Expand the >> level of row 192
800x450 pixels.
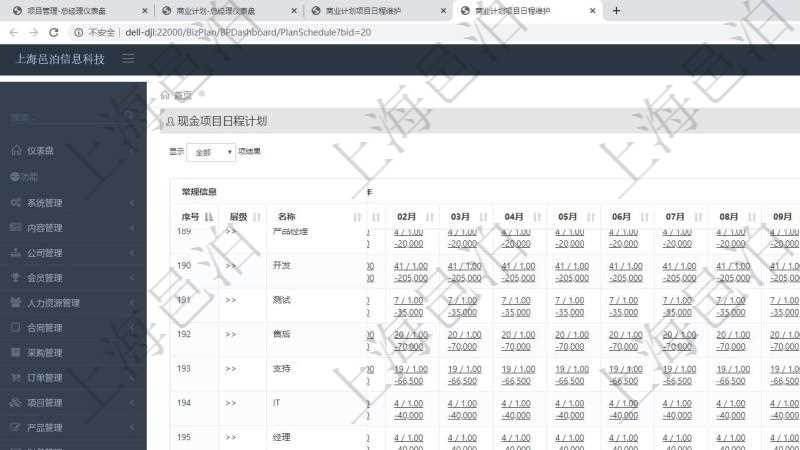pos(231,335)
